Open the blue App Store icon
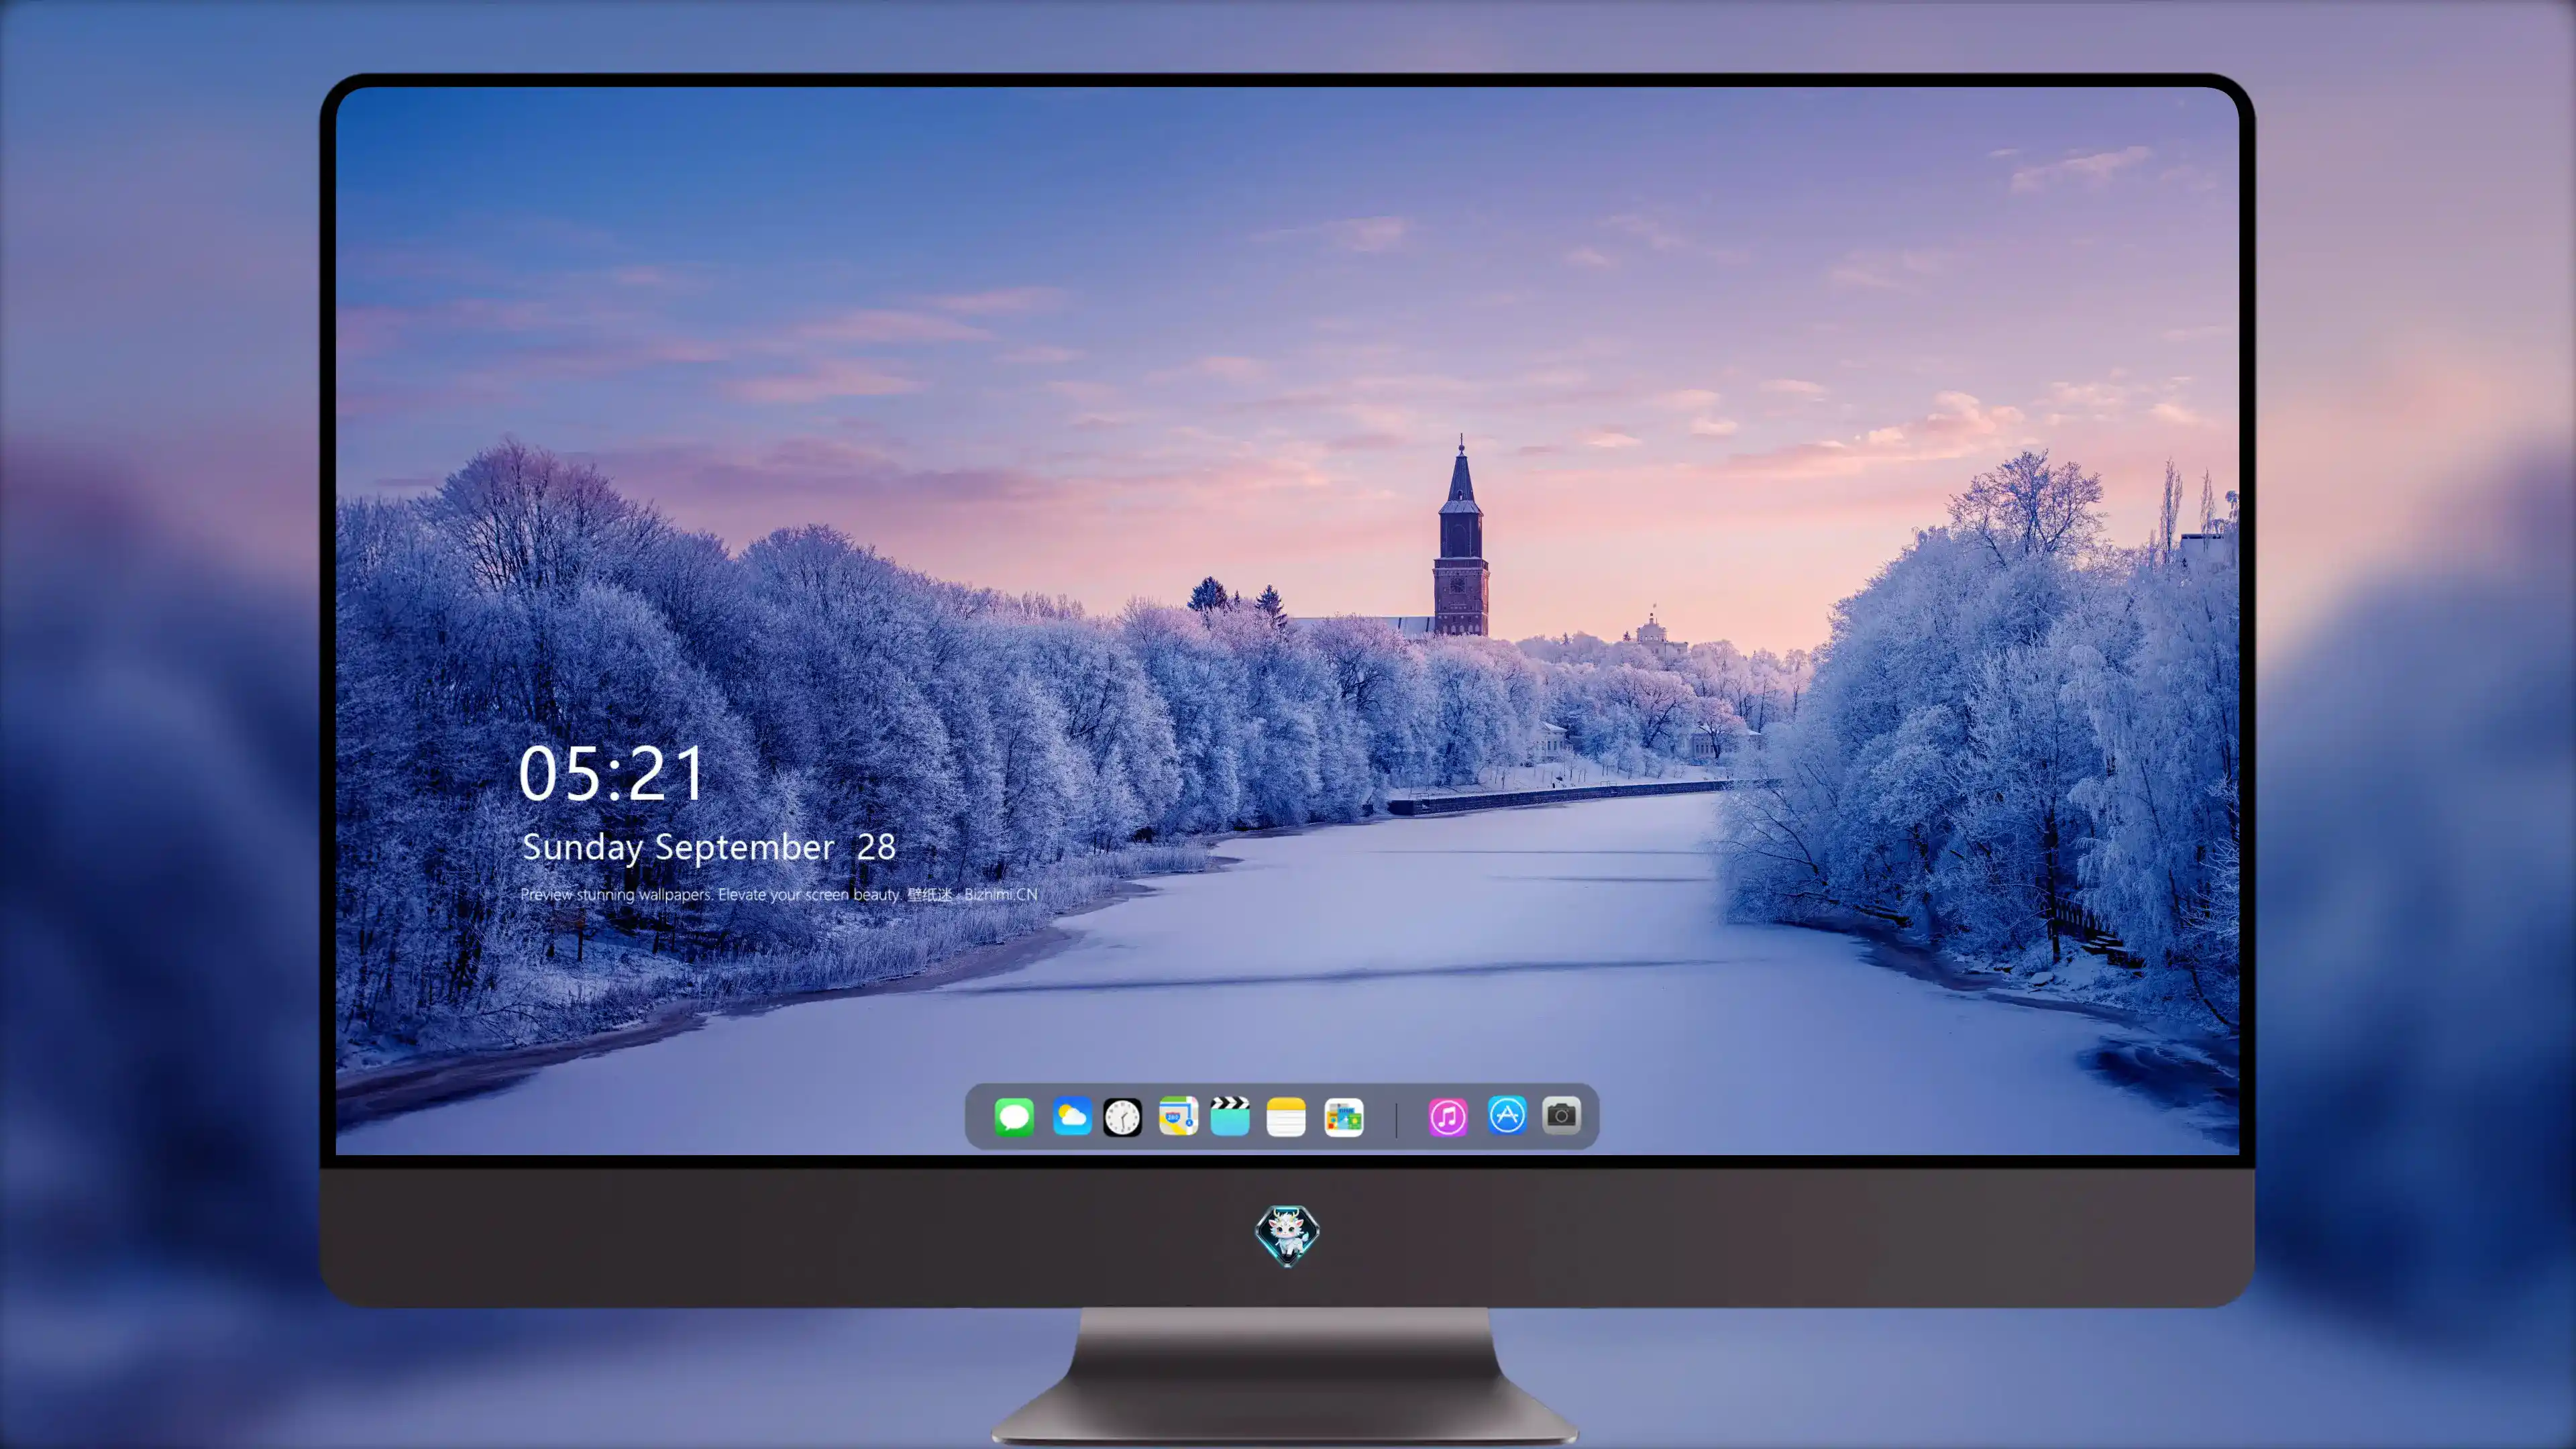The height and width of the screenshot is (1449, 2576). click(x=1507, y=1115)
